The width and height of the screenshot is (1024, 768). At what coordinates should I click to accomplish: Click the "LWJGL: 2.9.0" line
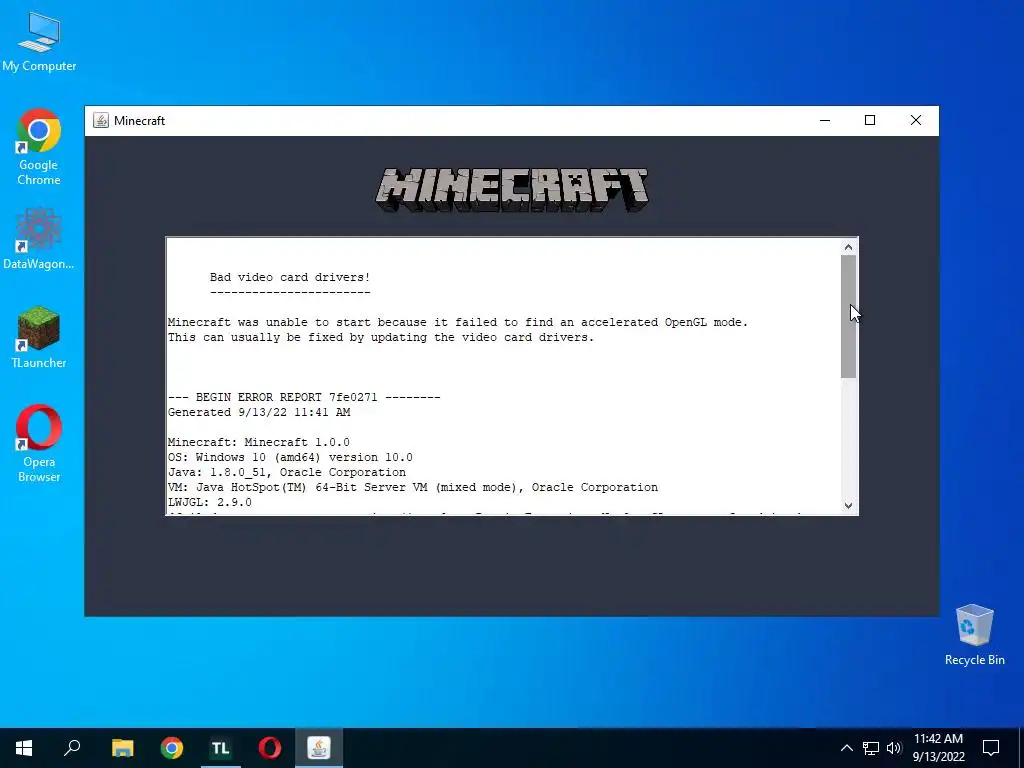tap(210, 502)
